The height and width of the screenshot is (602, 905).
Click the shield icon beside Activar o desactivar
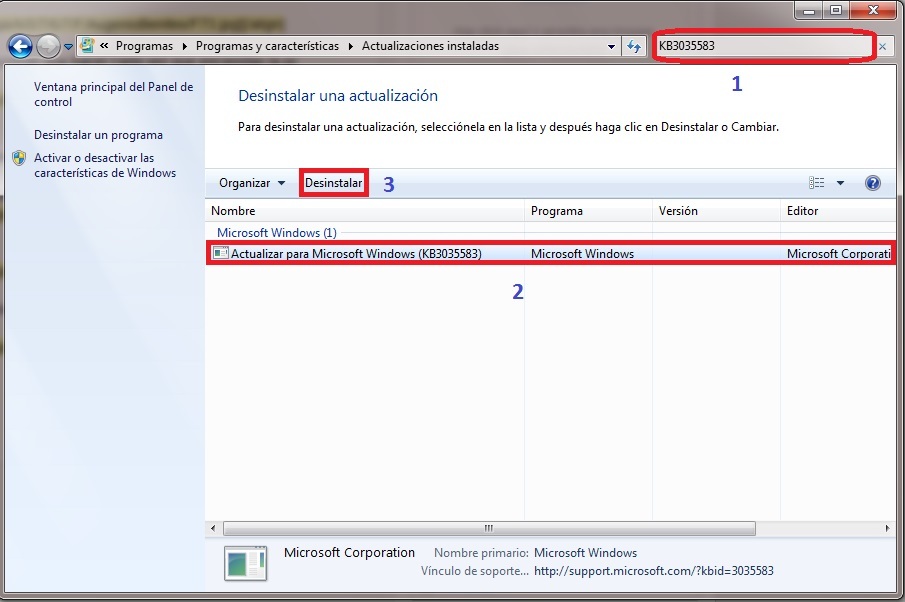[x=19, y=158]
